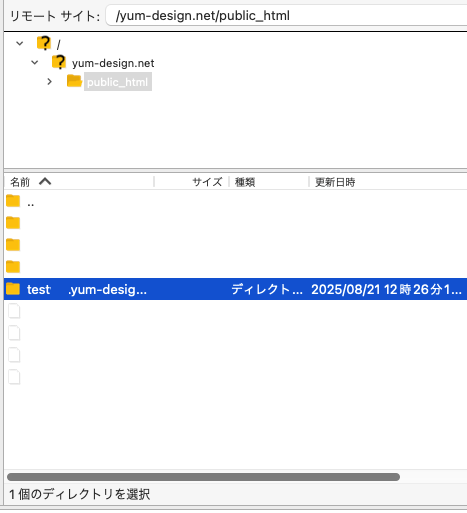This screenshot has height=513, width=467.
Task: Click the public_html folder icon in tree
Action: [74, 81]
